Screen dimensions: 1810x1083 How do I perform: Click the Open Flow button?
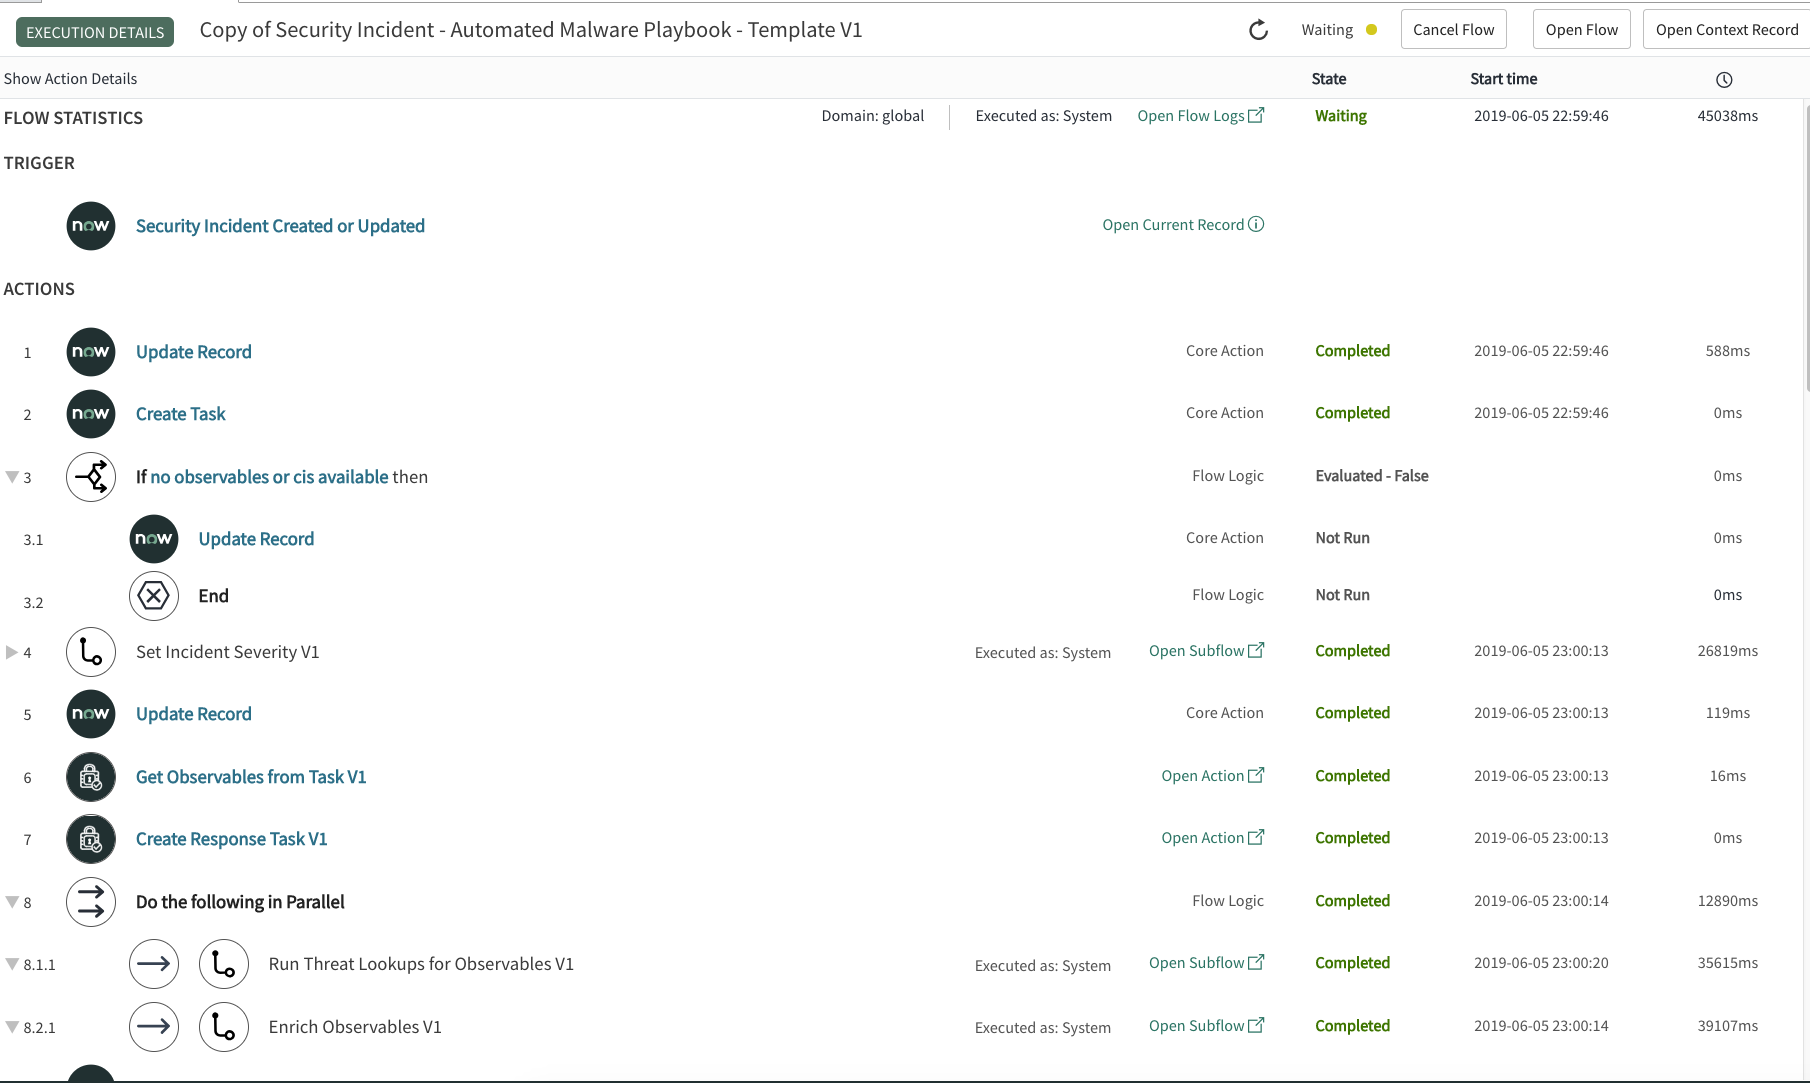[x=1582, y=30]
